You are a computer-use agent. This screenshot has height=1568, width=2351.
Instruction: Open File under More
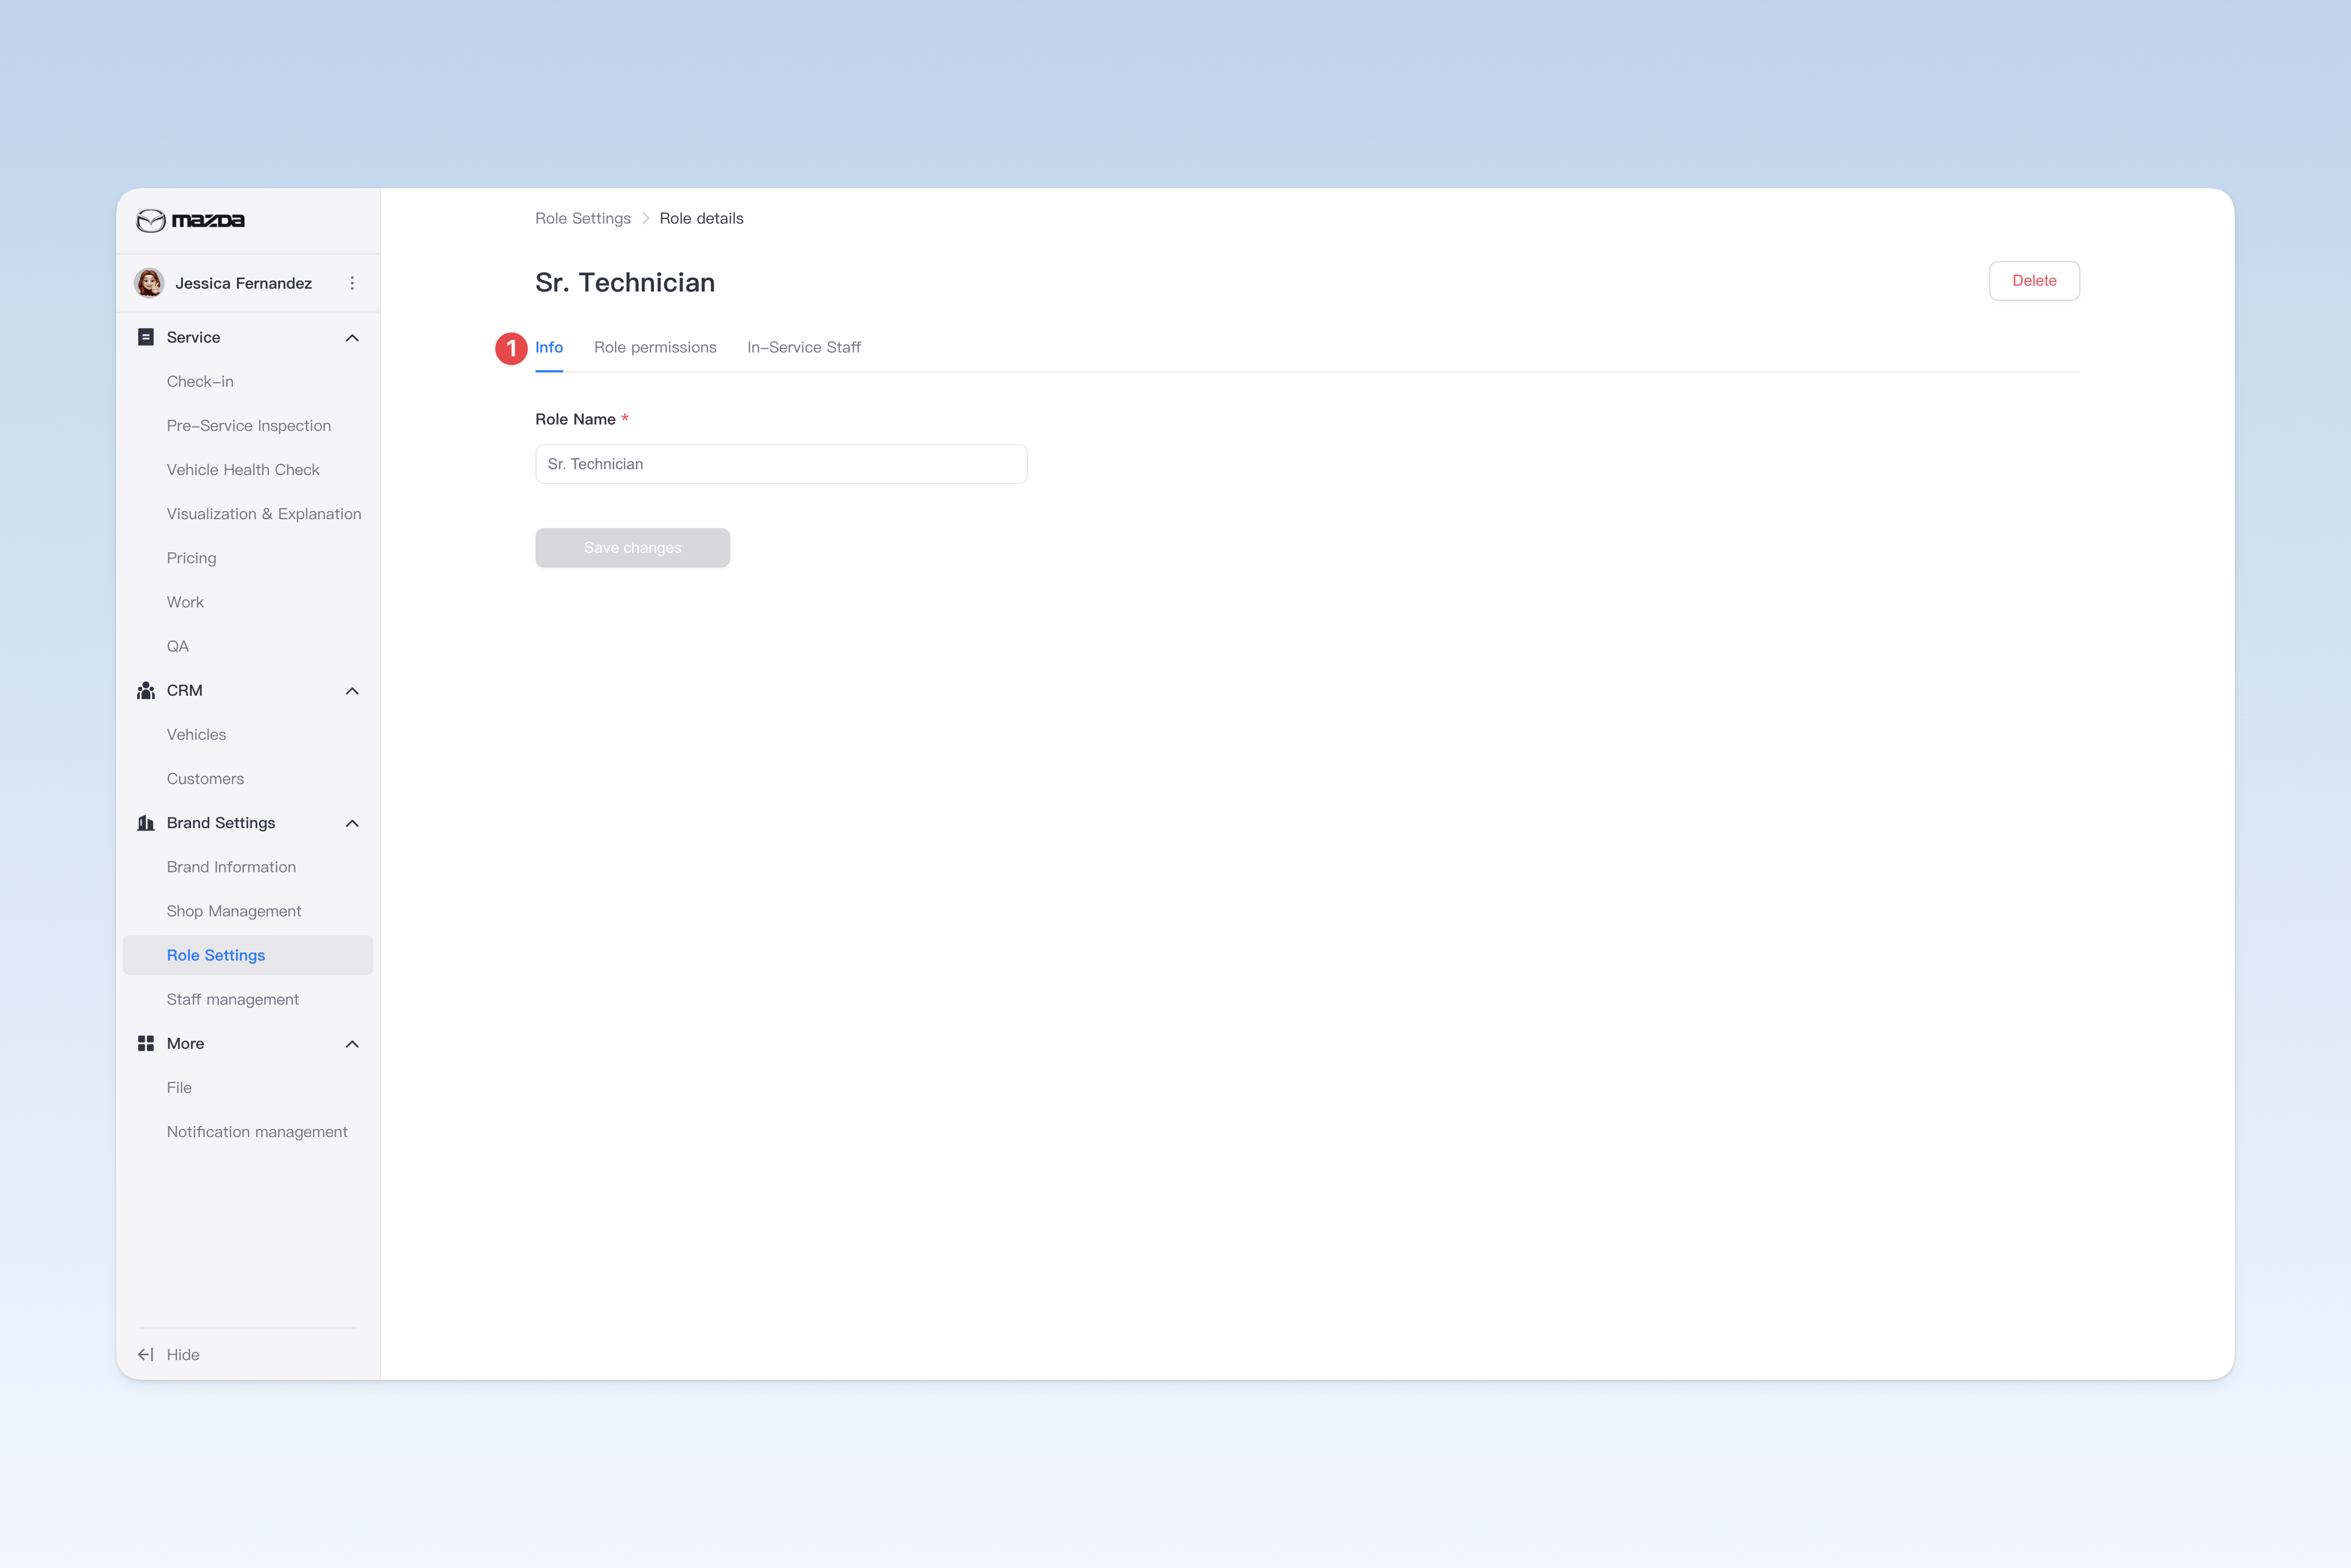click(x=179, y=1087)
